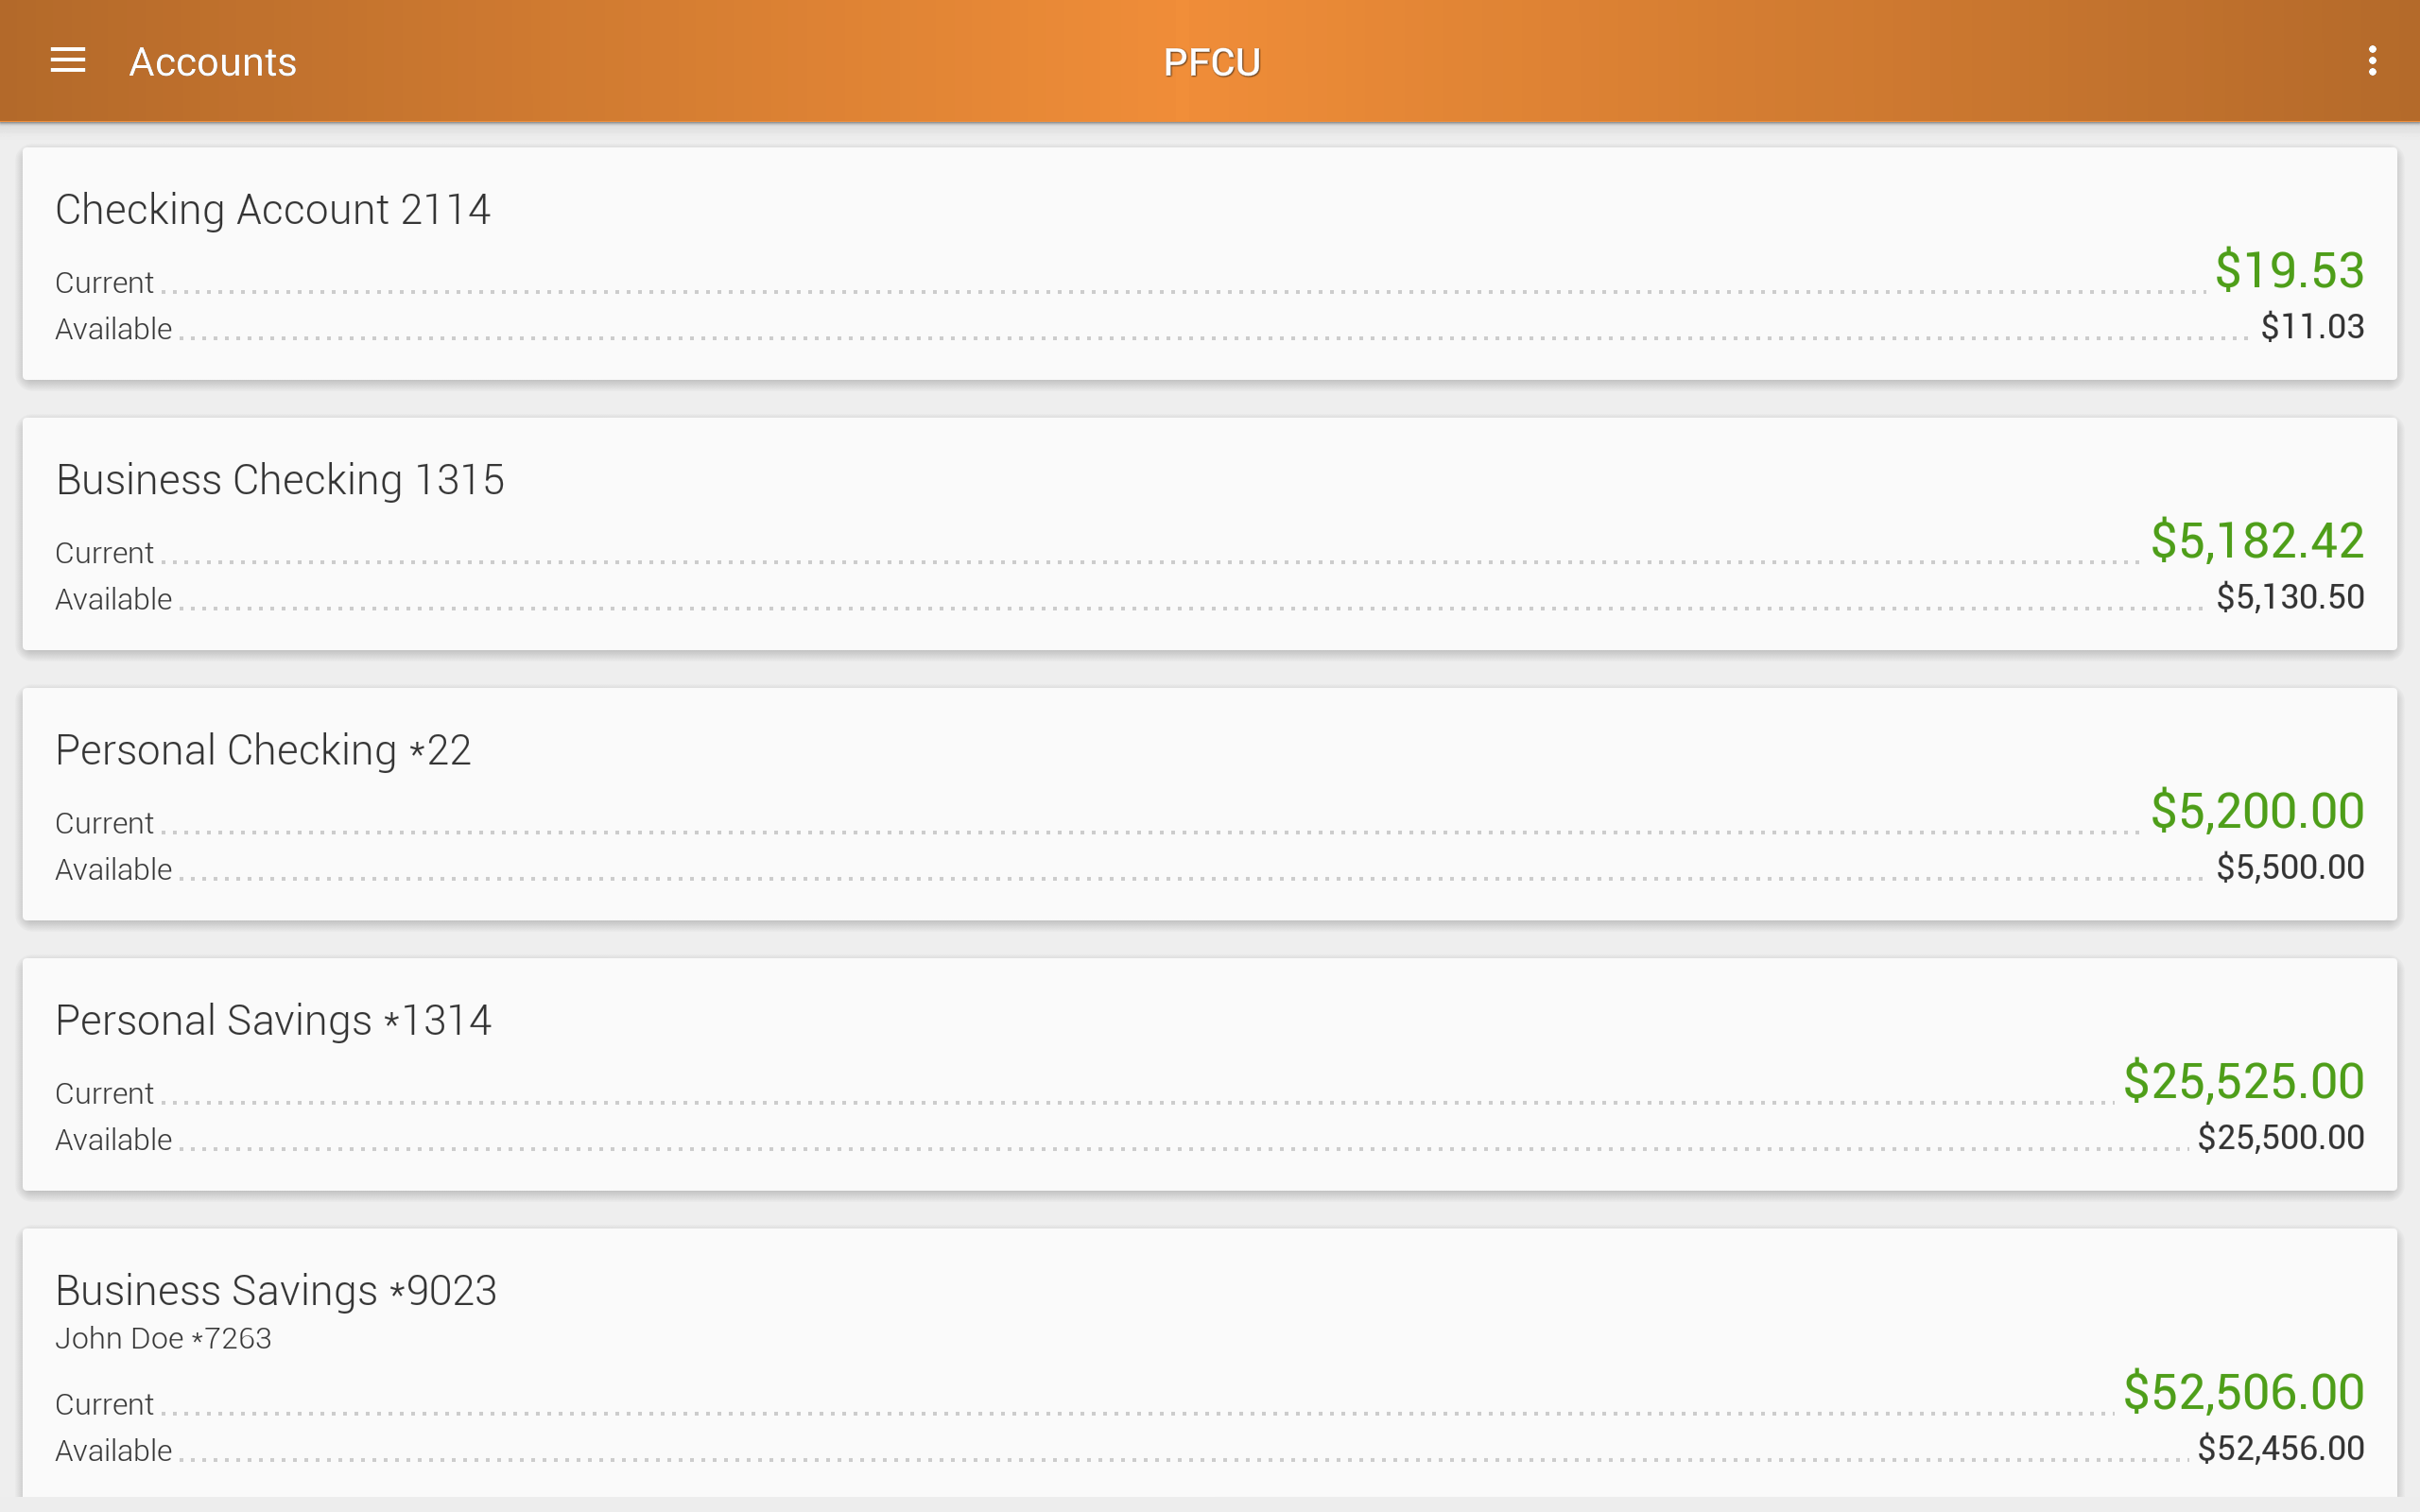Image resolution: width=2420 pixels, height=1512 pixels.
Task: Select the $5,200.00 current balance
Action: pos(2258,811)
